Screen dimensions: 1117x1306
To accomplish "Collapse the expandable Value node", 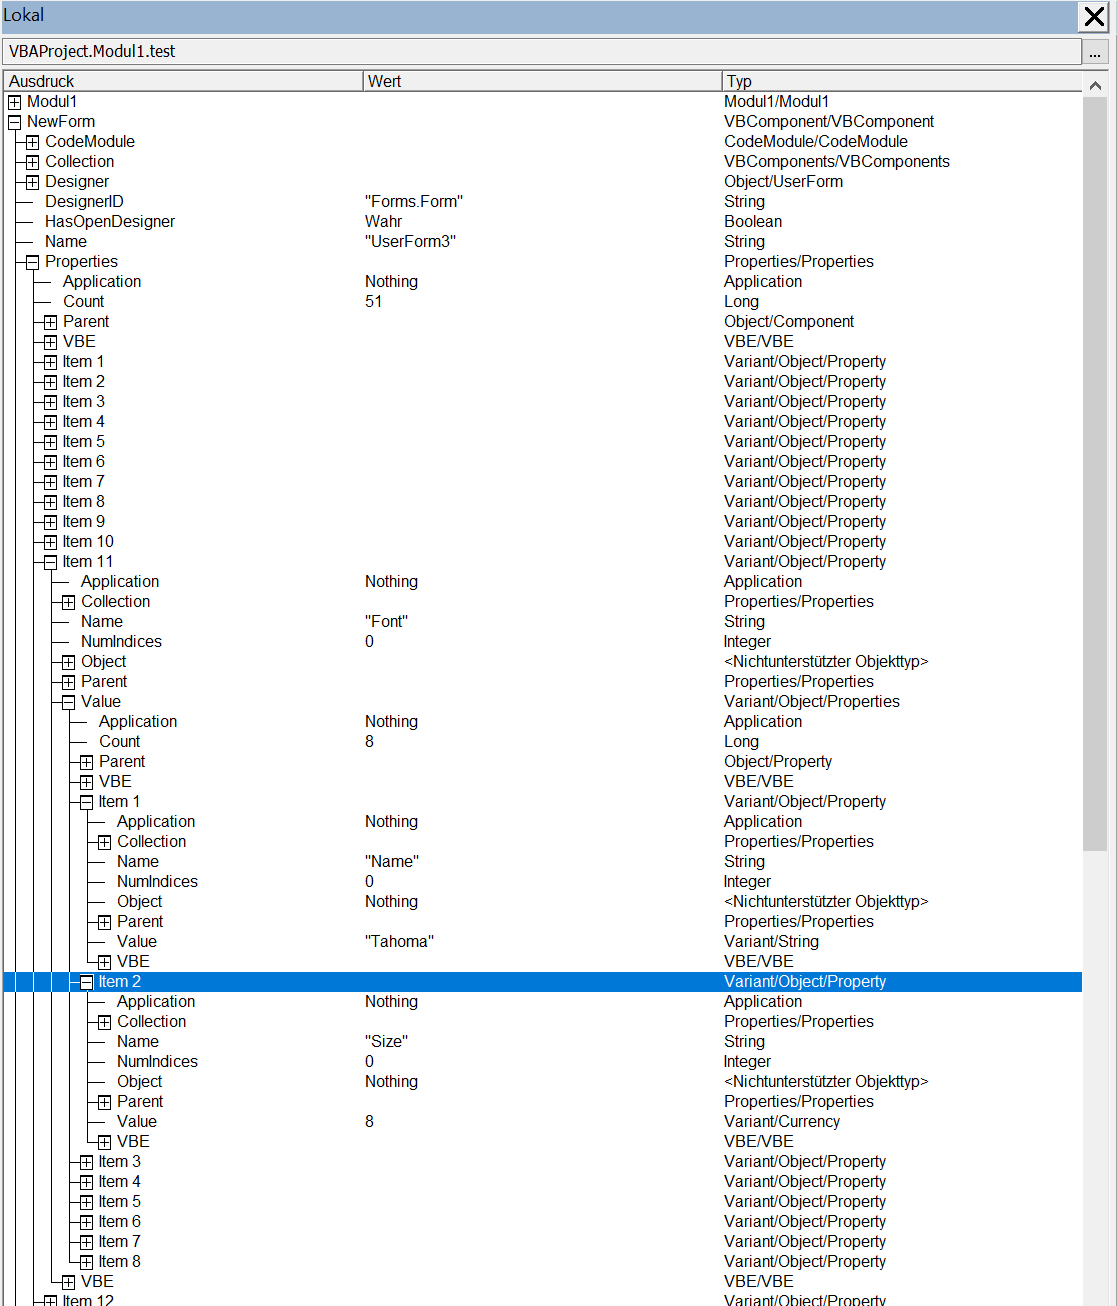I will 68,702.
